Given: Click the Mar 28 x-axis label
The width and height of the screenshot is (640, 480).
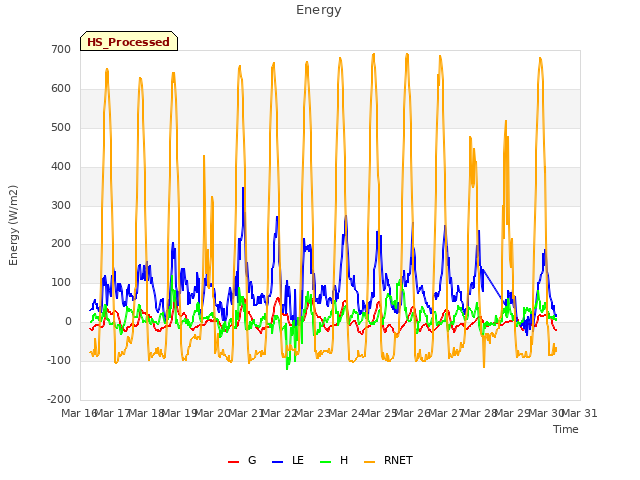Looking at the screenshot, I should click(480, 413).
